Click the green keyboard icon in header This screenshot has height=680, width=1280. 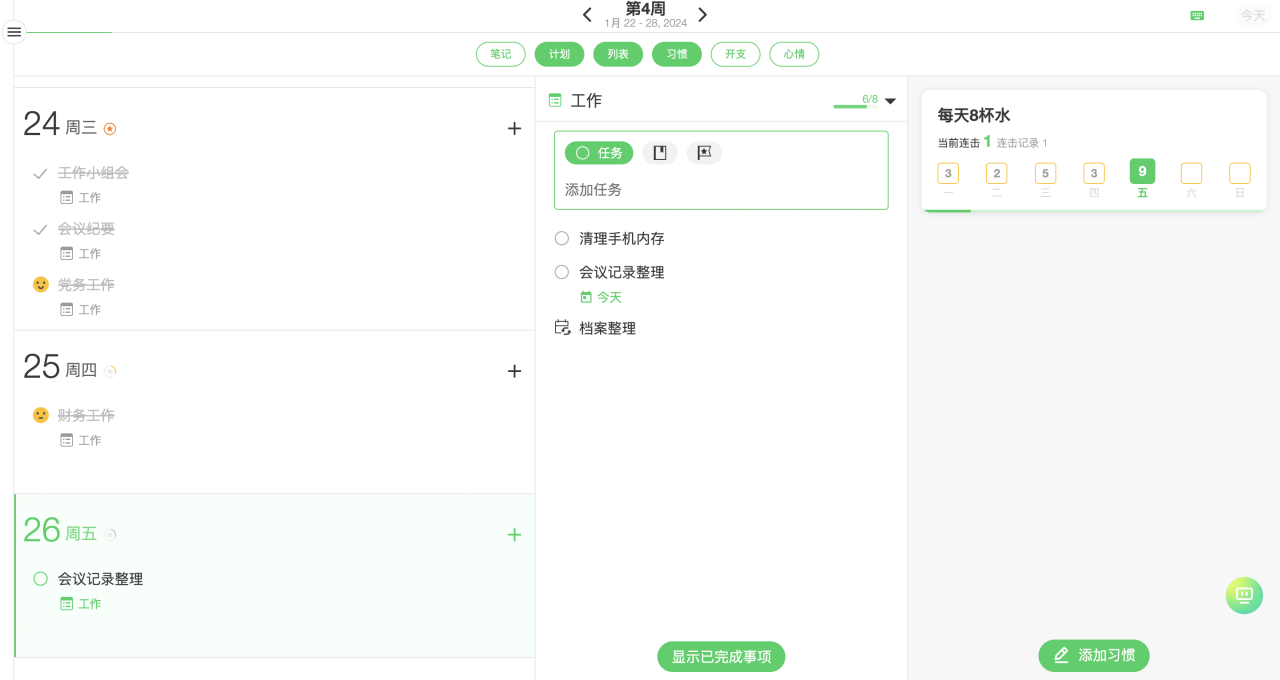point(1197,15)
